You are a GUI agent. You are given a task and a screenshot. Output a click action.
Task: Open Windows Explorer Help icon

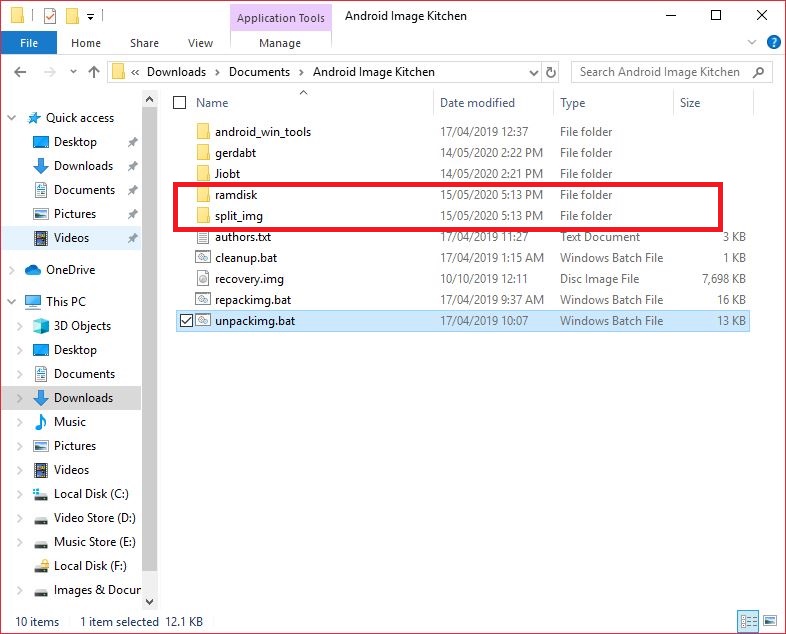(773, 42)
